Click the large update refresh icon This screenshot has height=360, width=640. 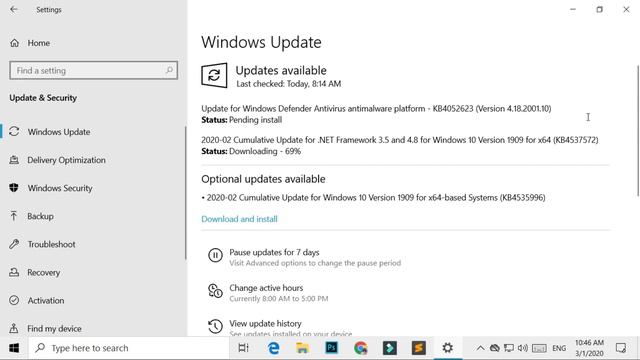214,75
